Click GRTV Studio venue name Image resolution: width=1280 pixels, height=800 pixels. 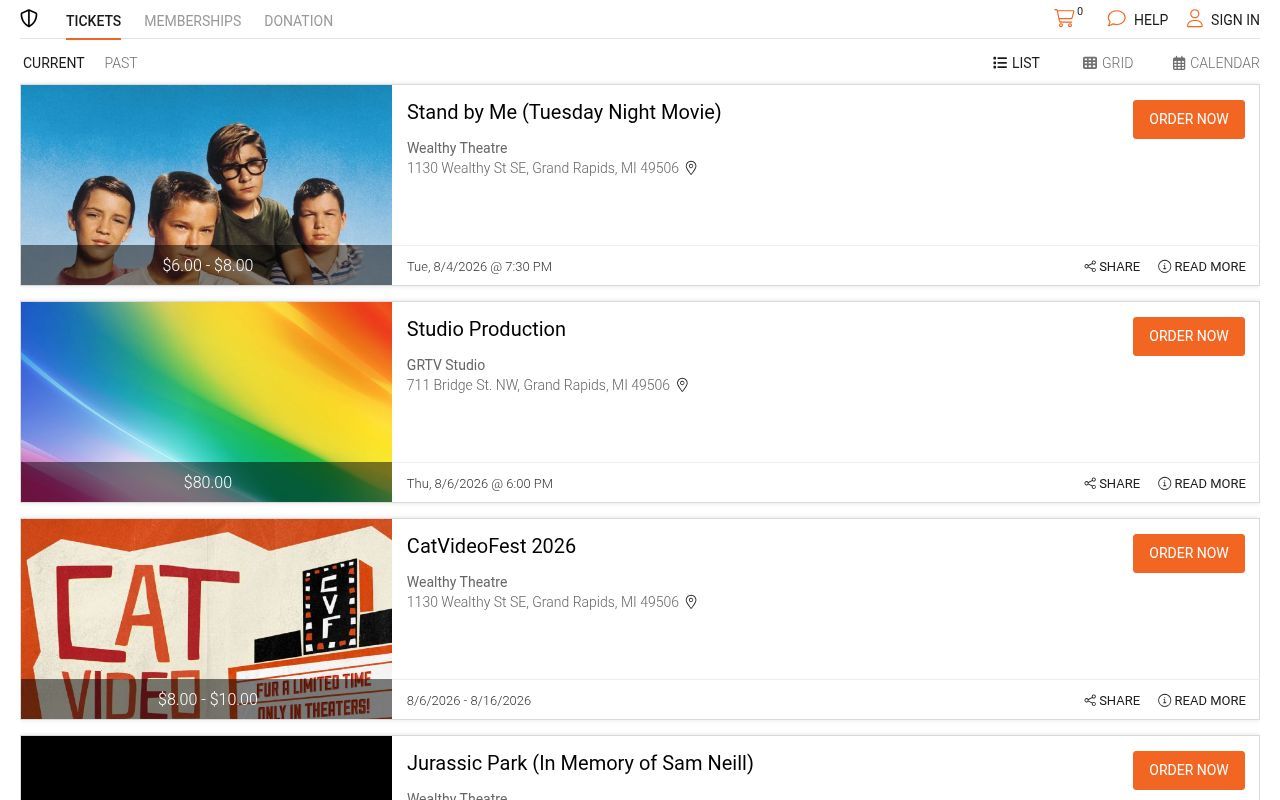coord(446,365)
